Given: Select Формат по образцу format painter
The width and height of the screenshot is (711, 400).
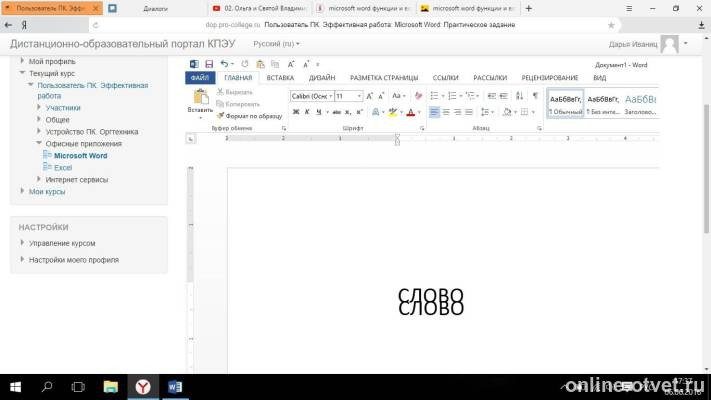Looking at the screenshot, I should tap(249, 116).
